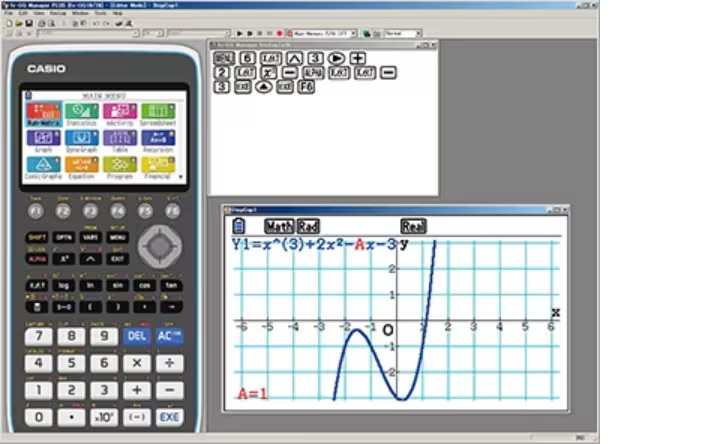Click the circular directional pad on calculator
This screenshot has width=714, height=444.
160,245
